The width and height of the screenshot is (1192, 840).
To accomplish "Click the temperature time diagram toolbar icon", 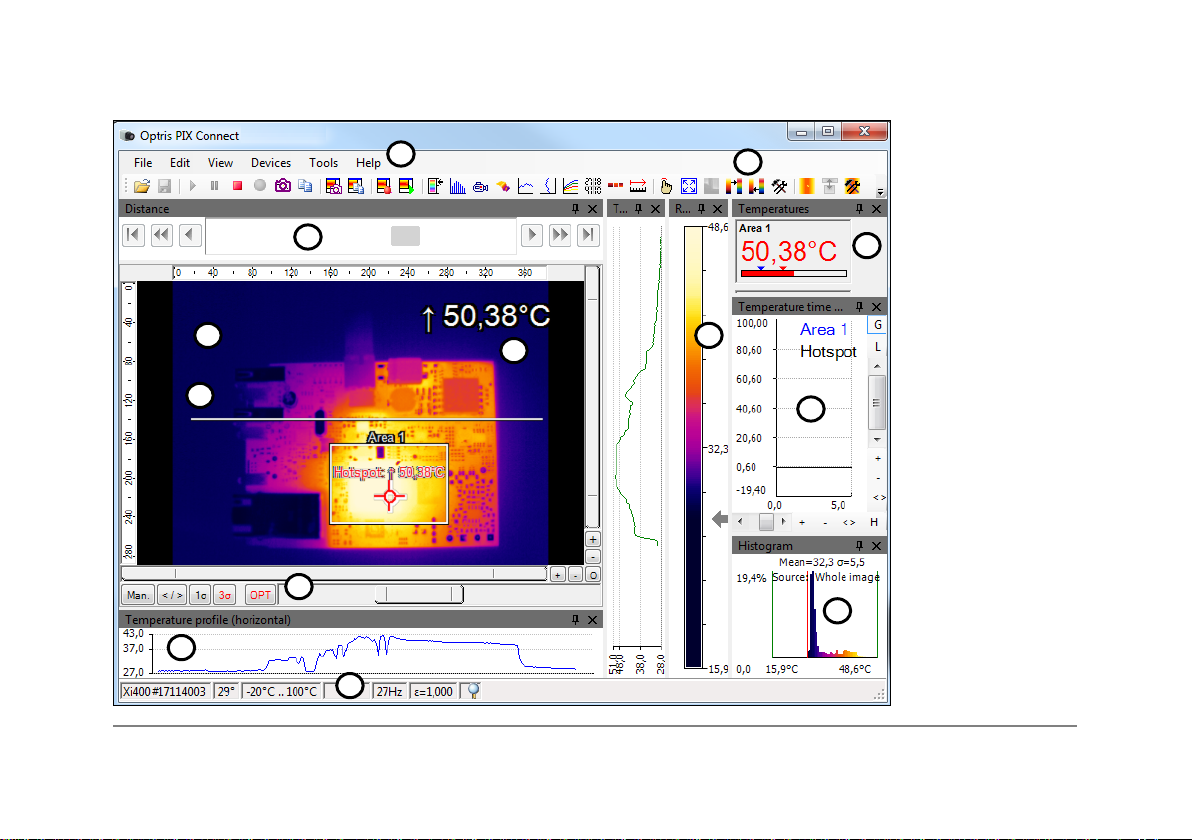I will pyautogui.click(x=525, y=186).
